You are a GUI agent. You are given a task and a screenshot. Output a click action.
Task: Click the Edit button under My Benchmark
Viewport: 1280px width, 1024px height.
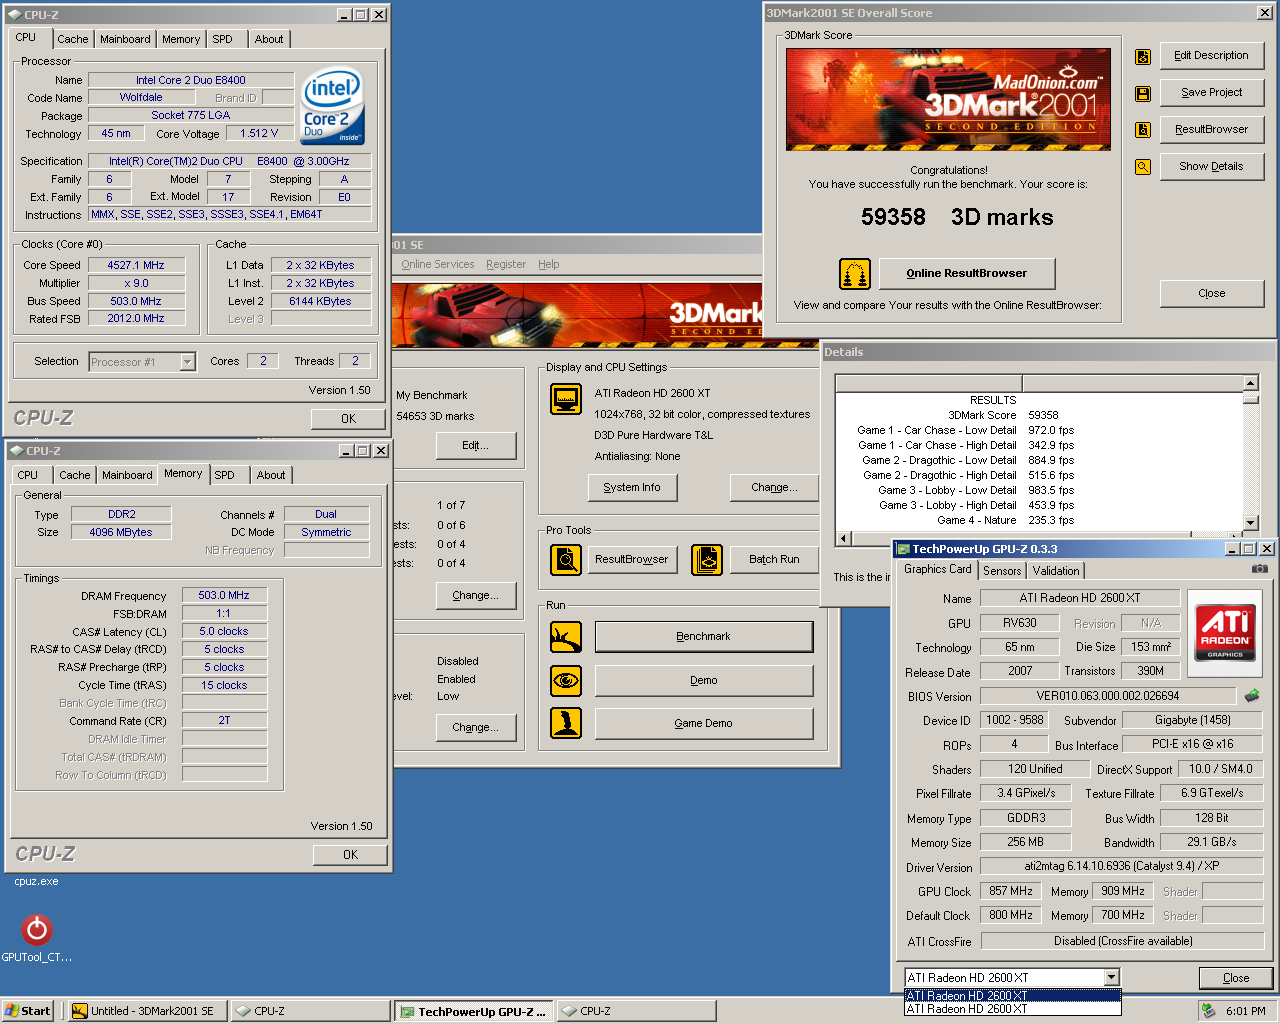[x=475, y=445]
